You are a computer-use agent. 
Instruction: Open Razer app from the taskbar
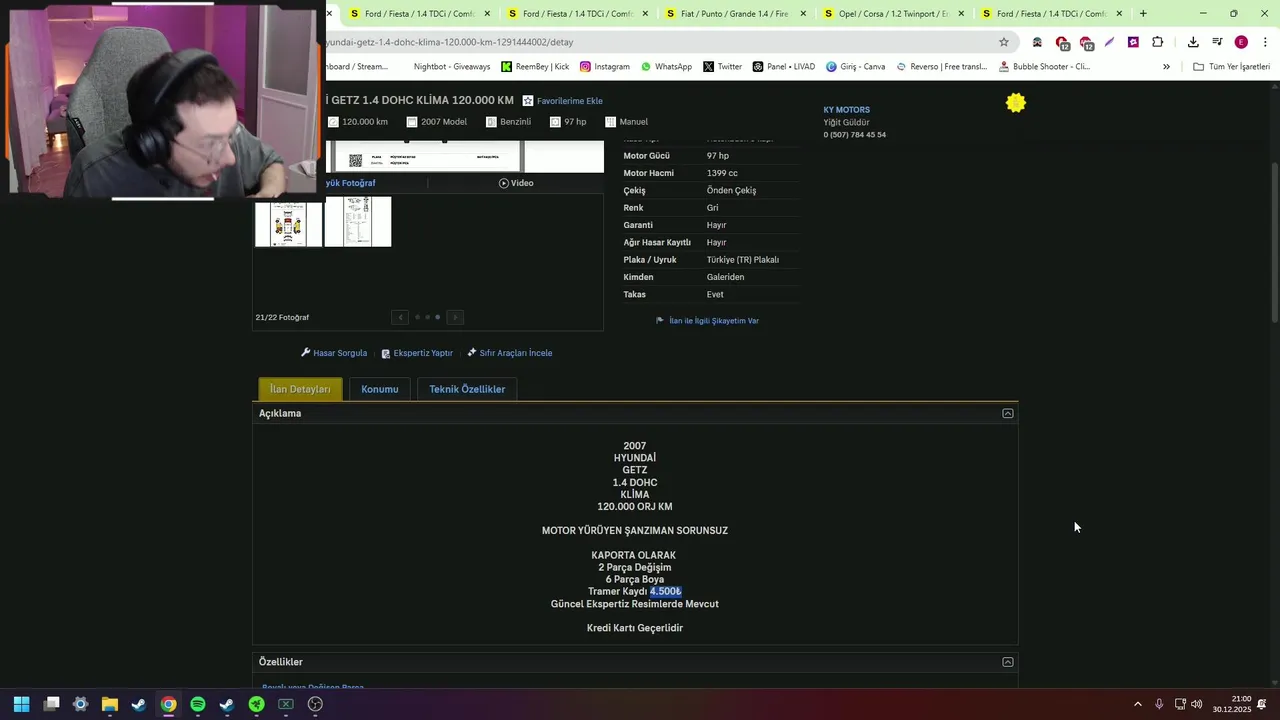tap(256, 704)
